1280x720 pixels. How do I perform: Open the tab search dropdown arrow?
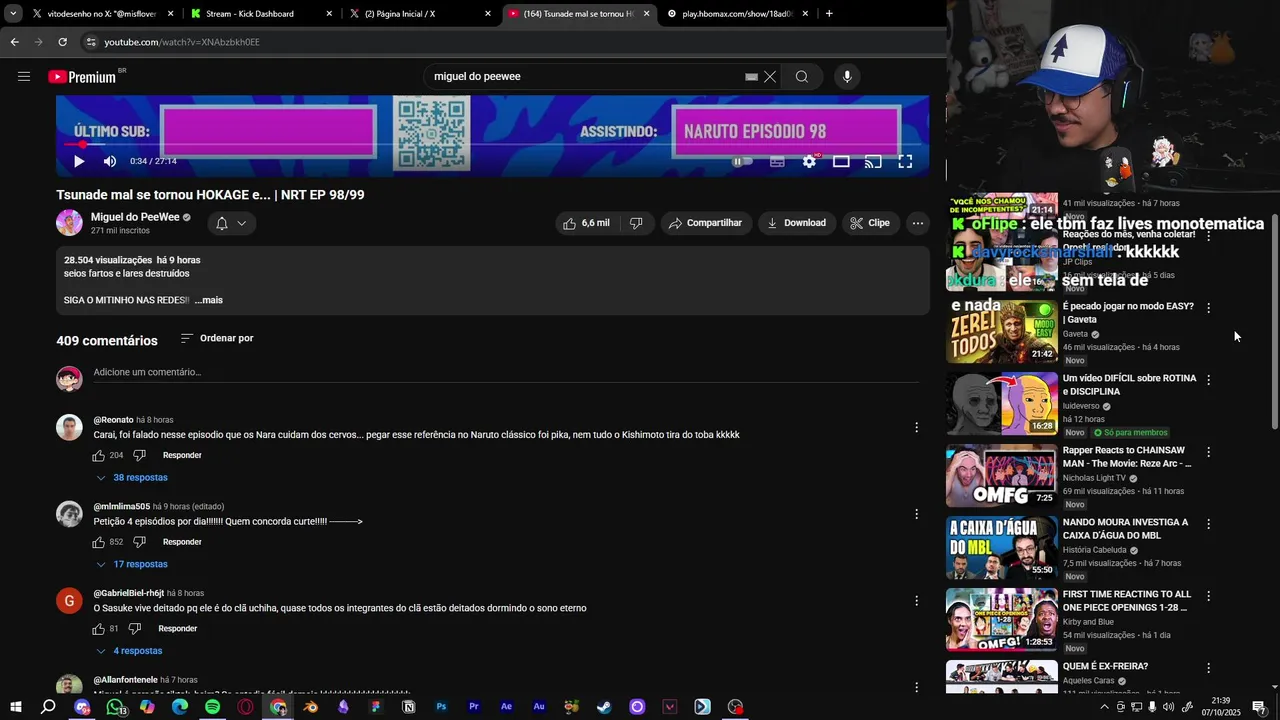(x=13, y=14)
